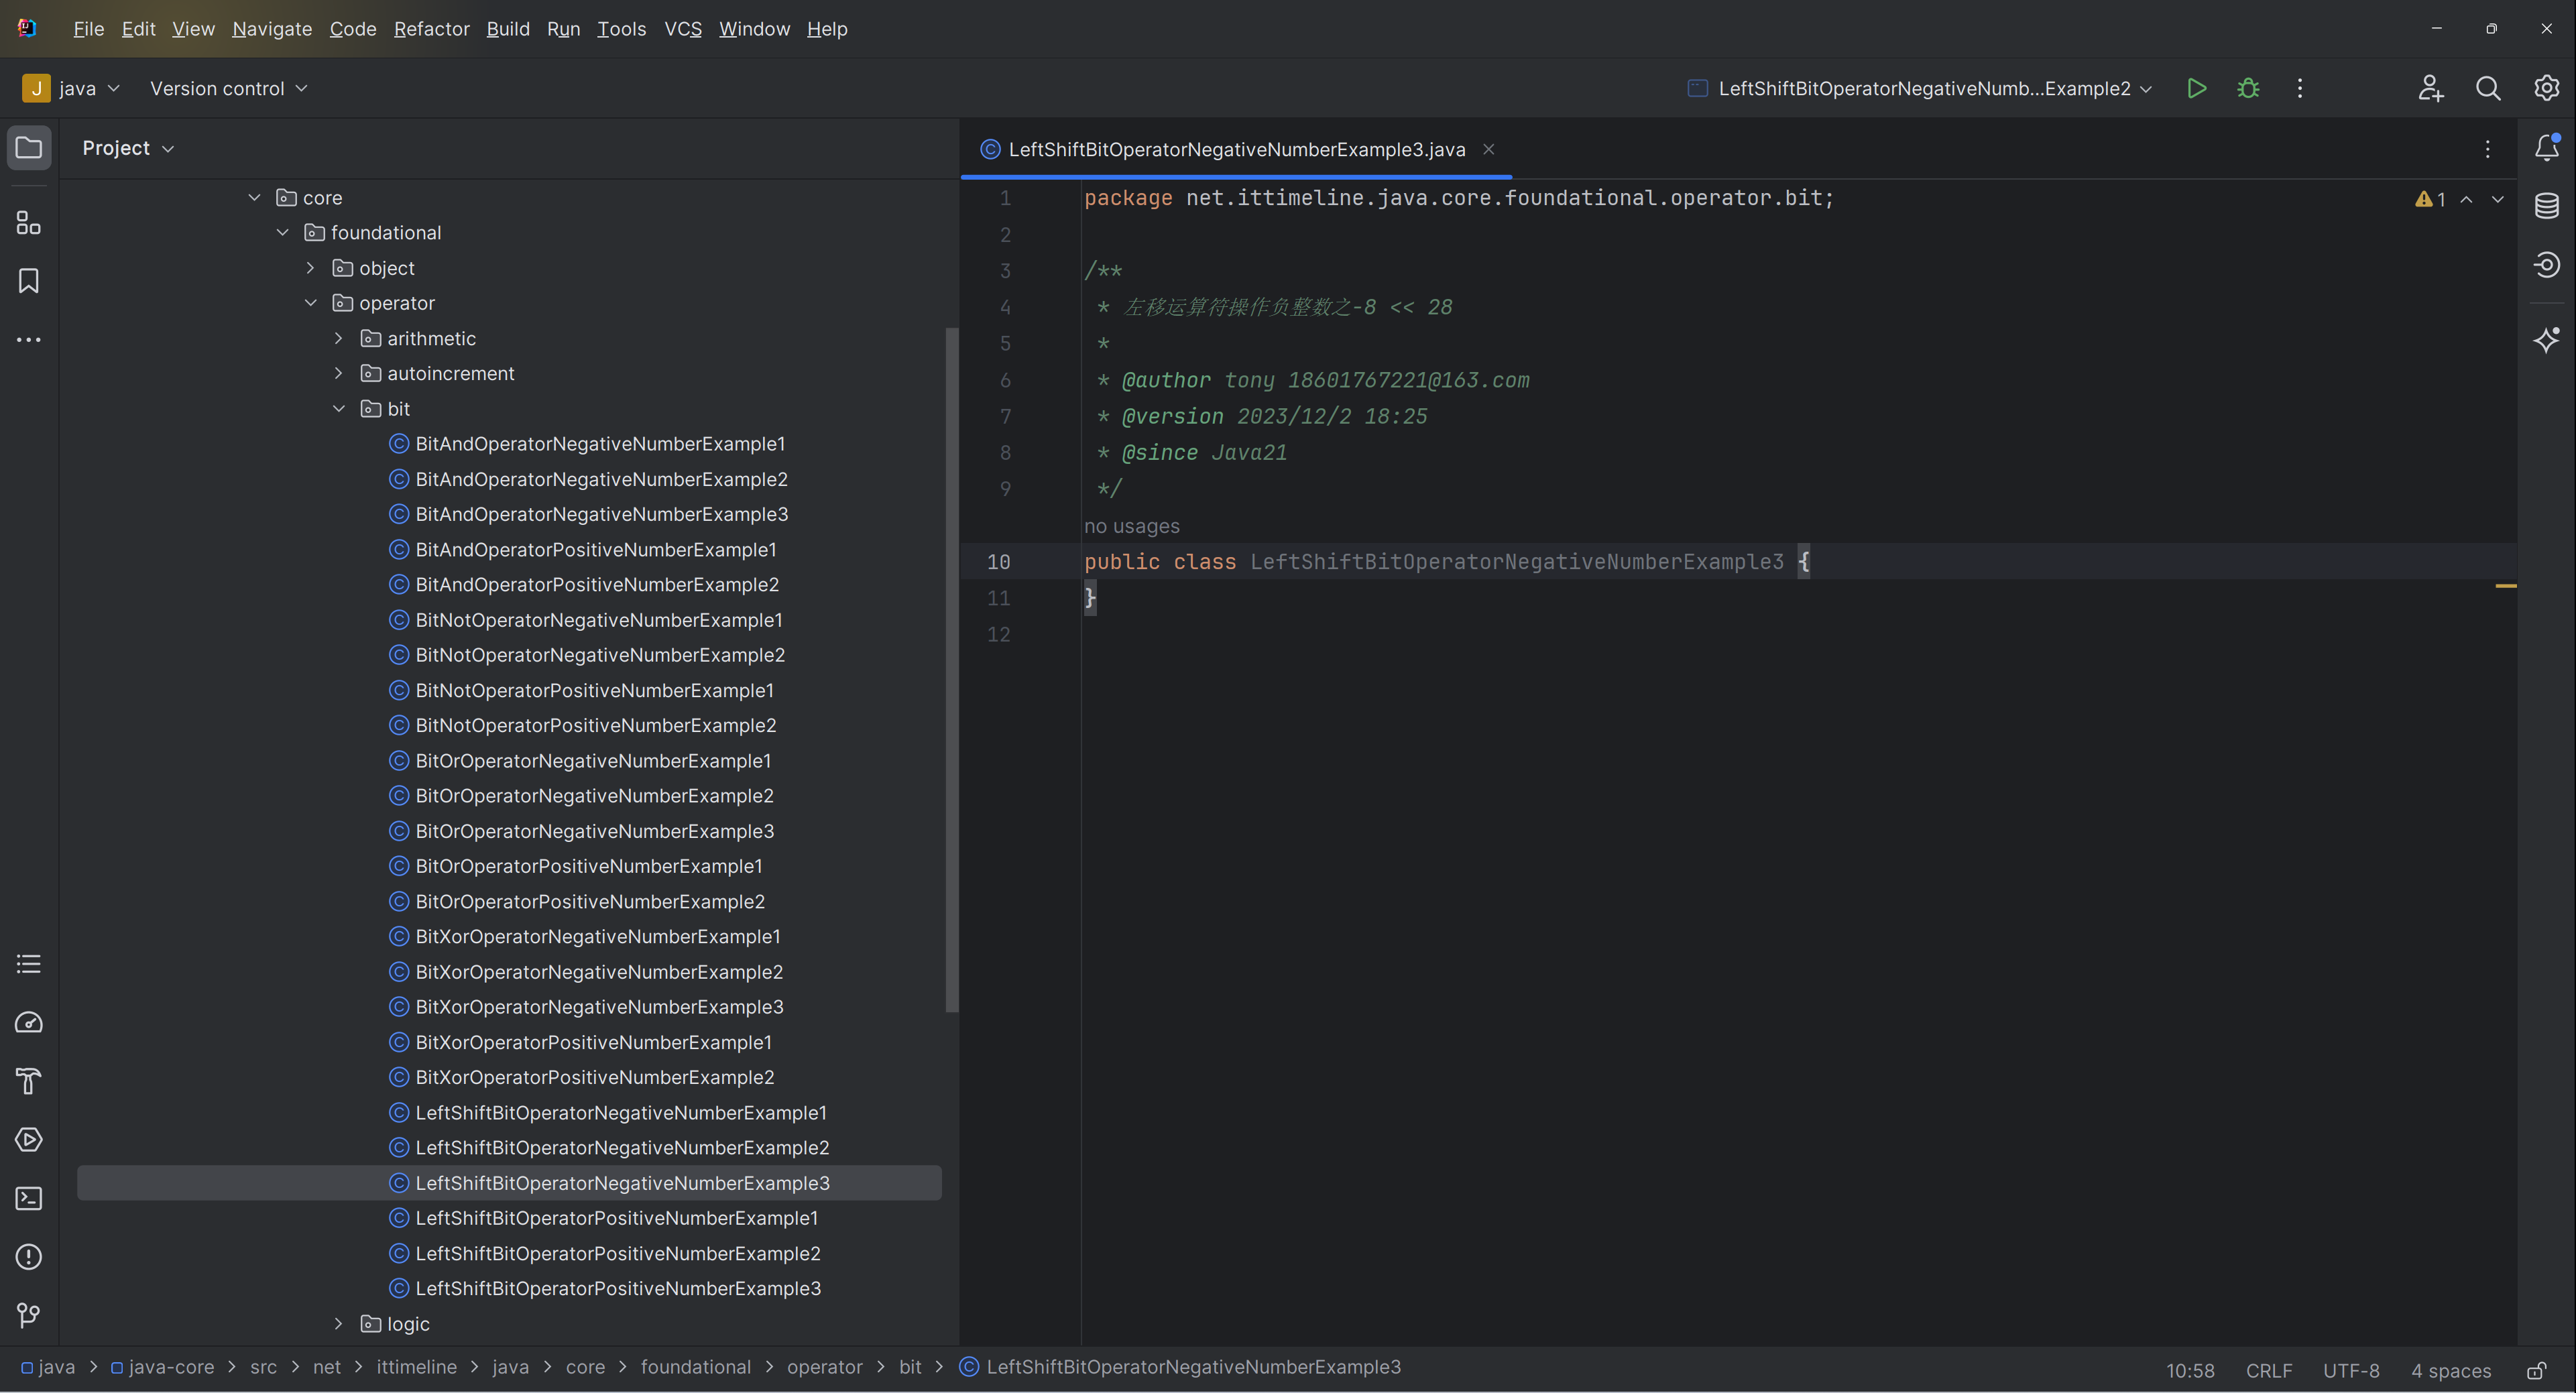The width and height of the screenshot is (2576, 1393).
Task: Open the Notifications bell icon
Action: [2547, 148]
